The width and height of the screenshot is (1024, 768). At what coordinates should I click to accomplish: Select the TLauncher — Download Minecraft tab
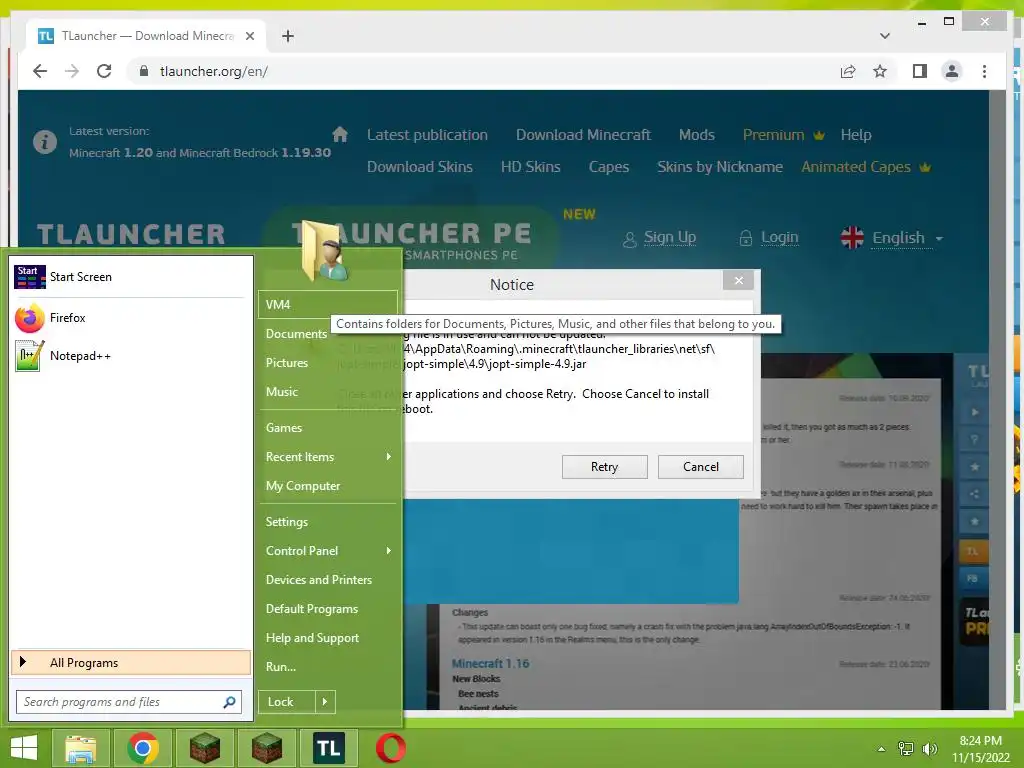pos(146,36)
